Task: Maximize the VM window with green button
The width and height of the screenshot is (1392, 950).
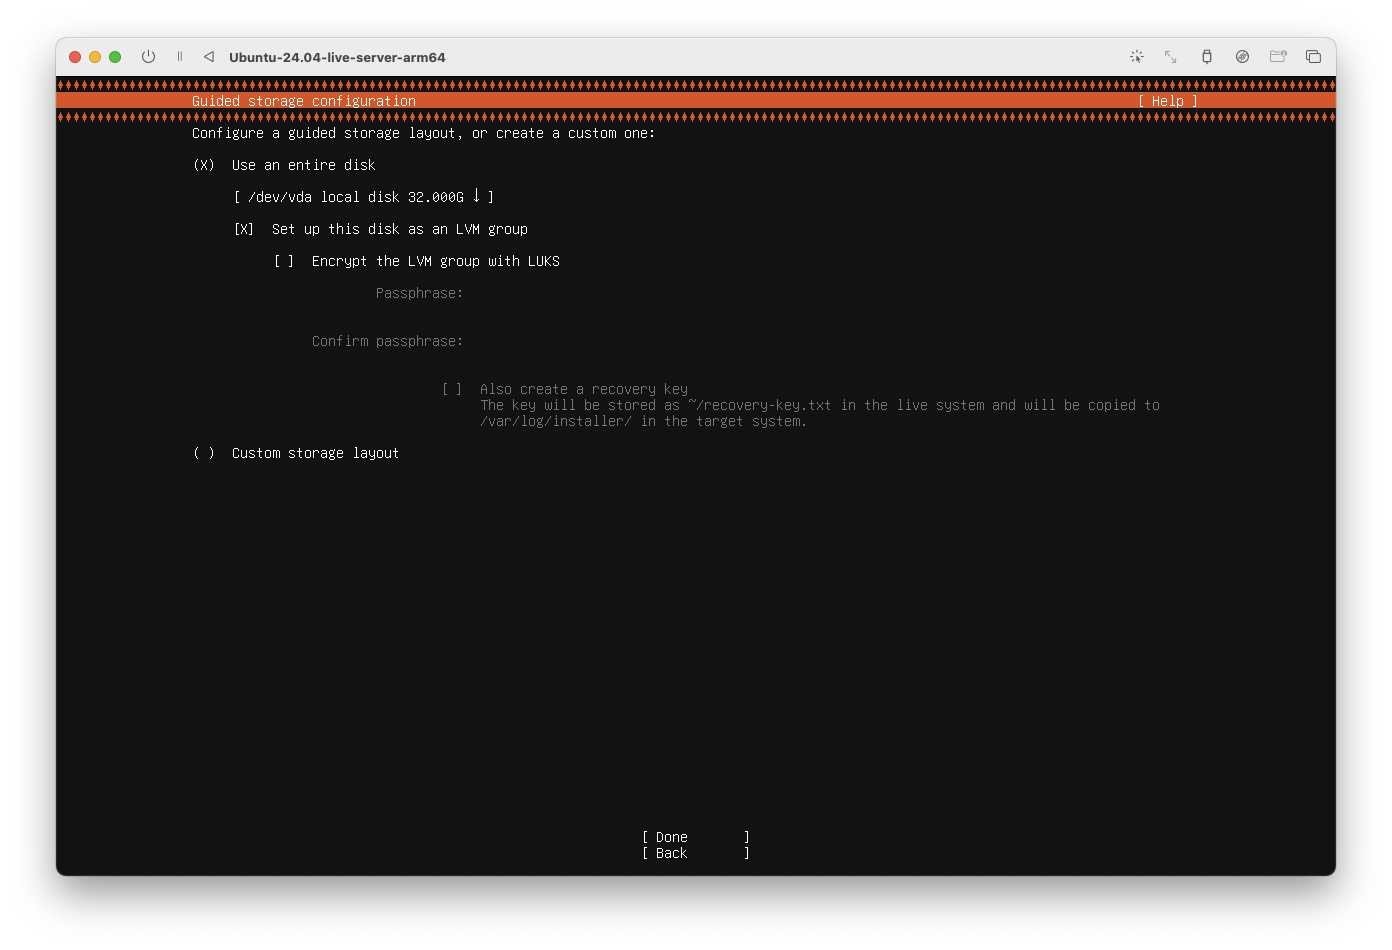Action: (x=115, y=57)
